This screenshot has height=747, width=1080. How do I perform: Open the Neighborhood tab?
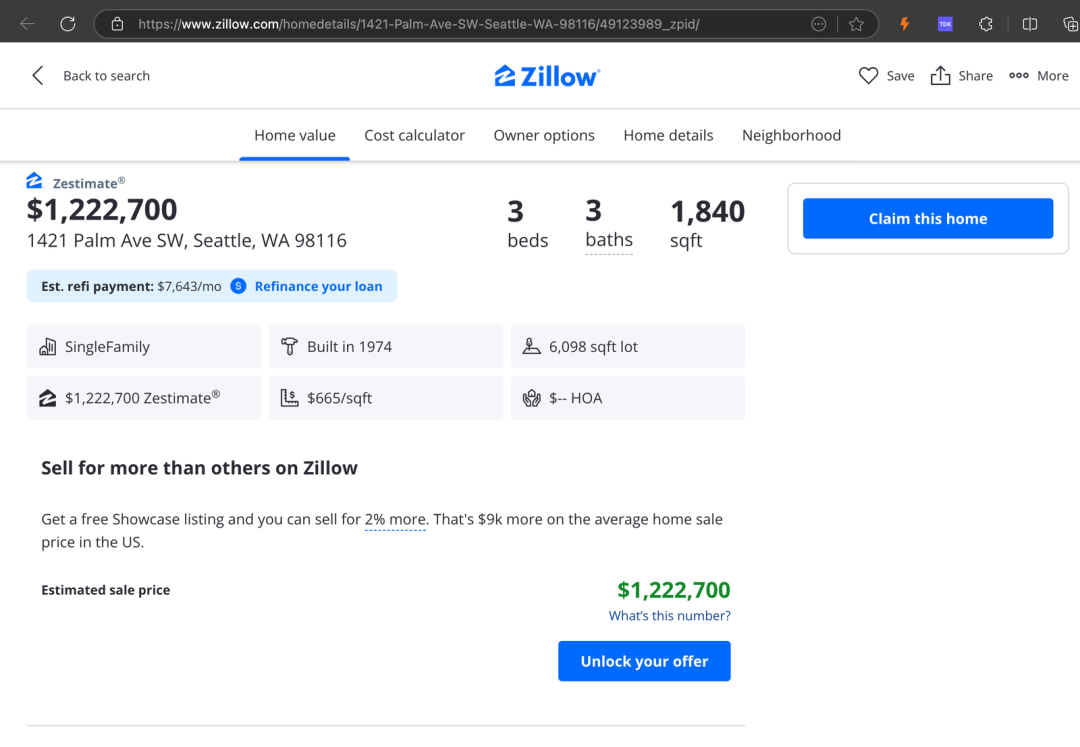pyautogui.click(x=791, y=136)
